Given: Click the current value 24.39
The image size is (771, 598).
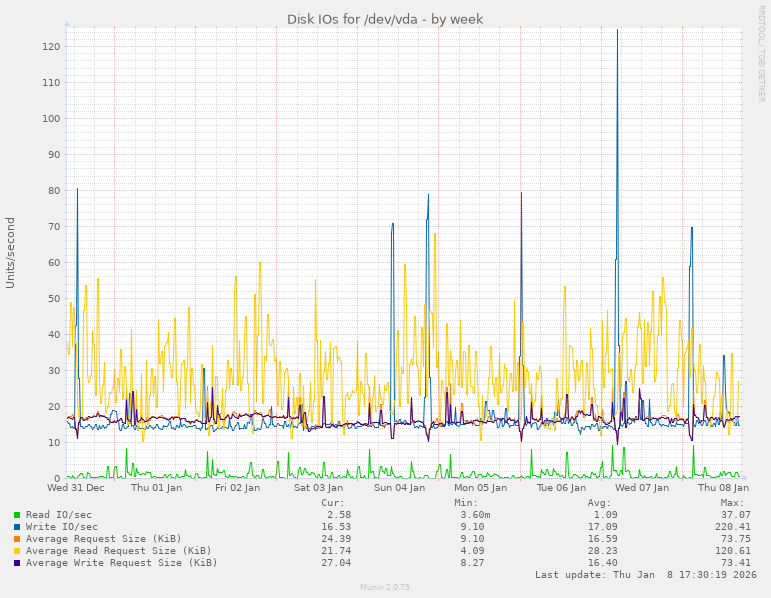Looking at the screenshot, I should [336, 539].
